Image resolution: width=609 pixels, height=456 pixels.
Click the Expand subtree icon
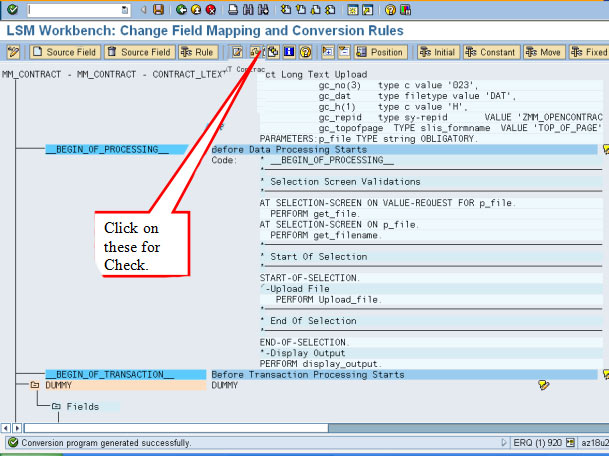pos(328,52)
